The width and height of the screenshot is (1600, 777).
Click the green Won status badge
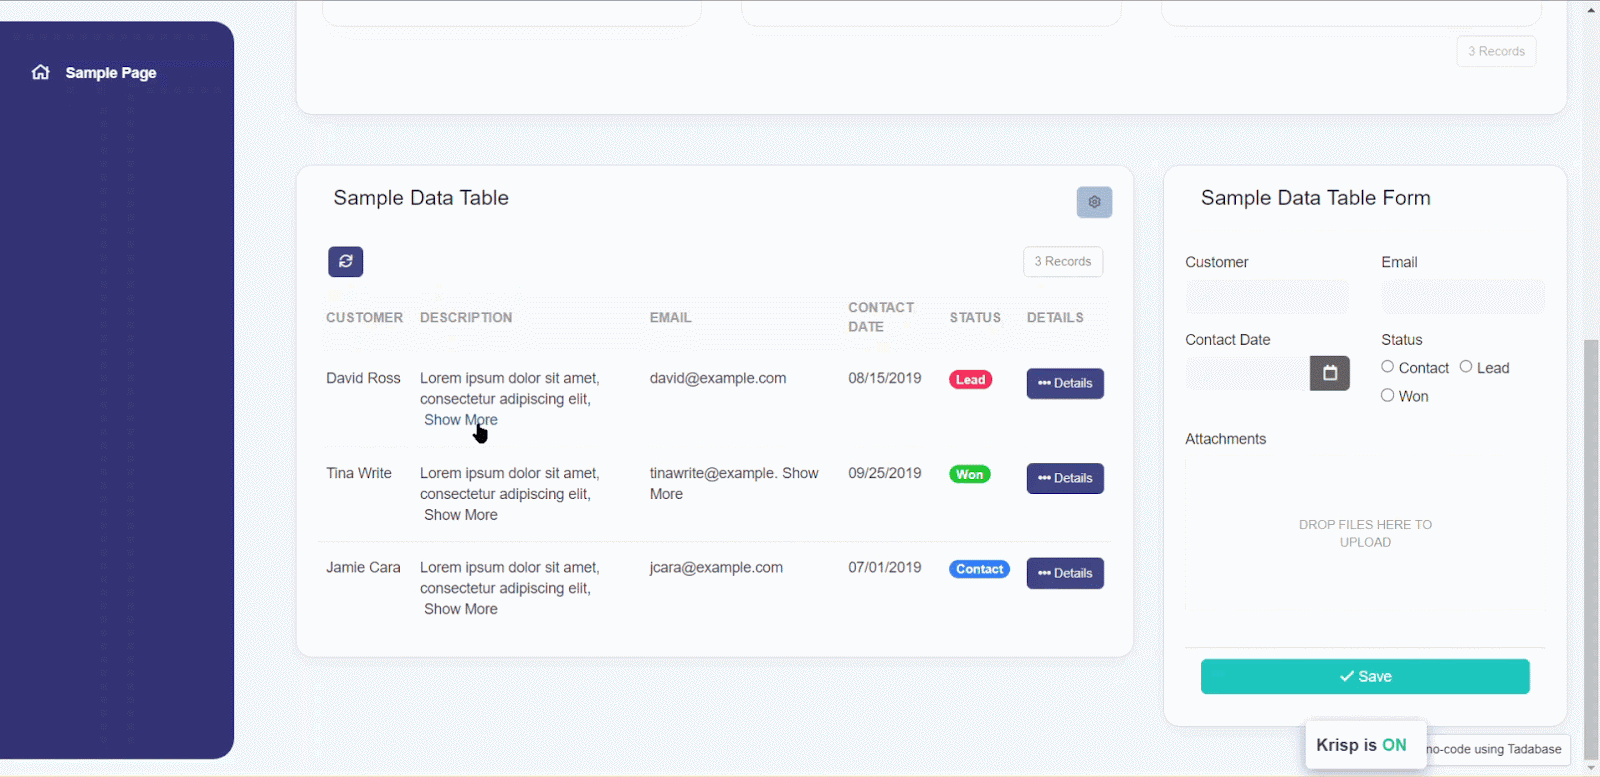pyautogui.click(x=969, y=475)
